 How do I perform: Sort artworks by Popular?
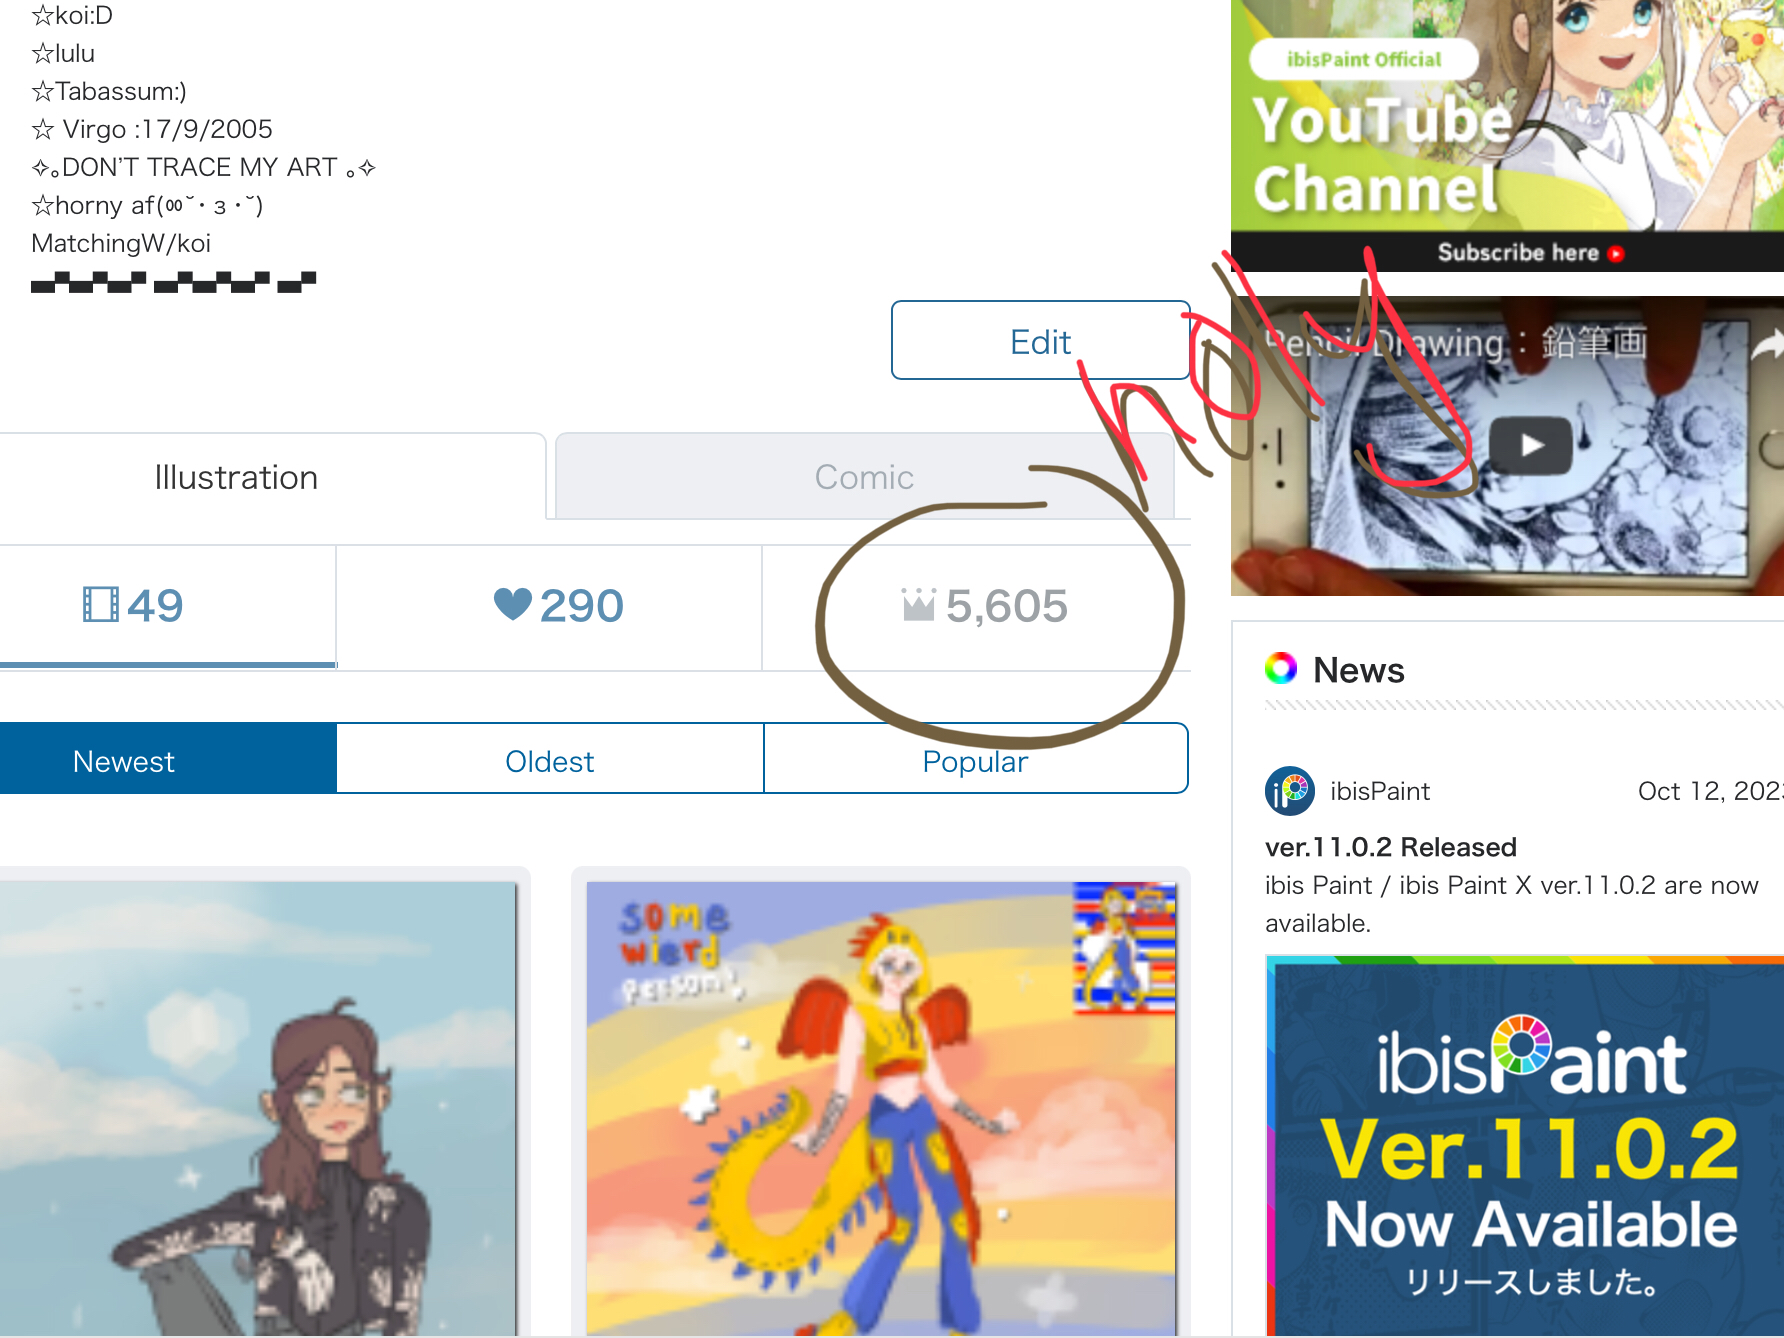coord(975,760)
